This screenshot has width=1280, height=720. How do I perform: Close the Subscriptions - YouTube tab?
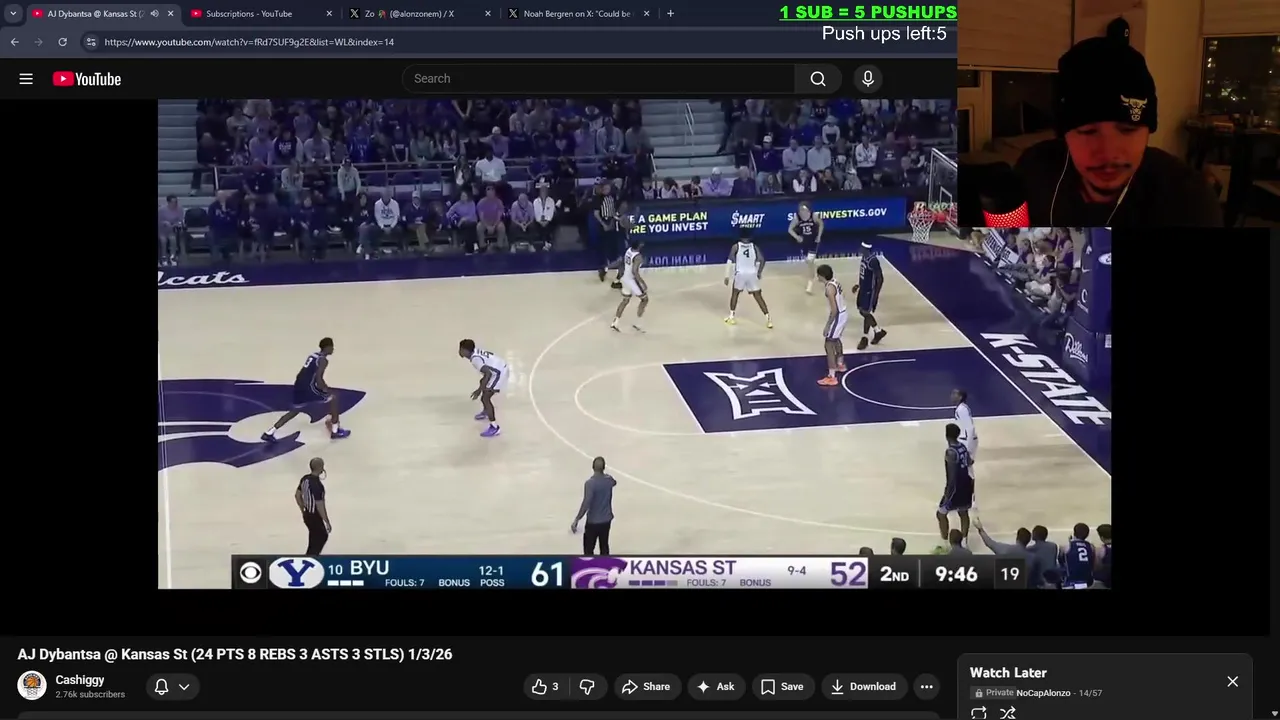329,14
